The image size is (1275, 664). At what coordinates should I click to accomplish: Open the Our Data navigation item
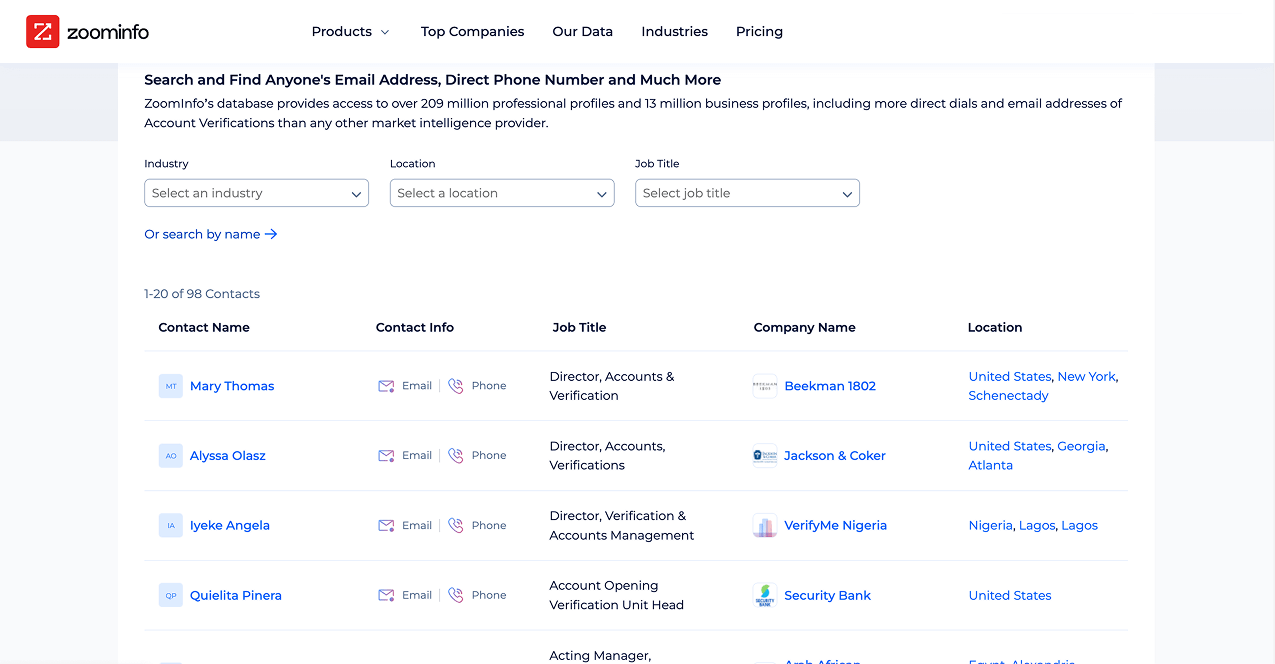(x=583, y=32)
